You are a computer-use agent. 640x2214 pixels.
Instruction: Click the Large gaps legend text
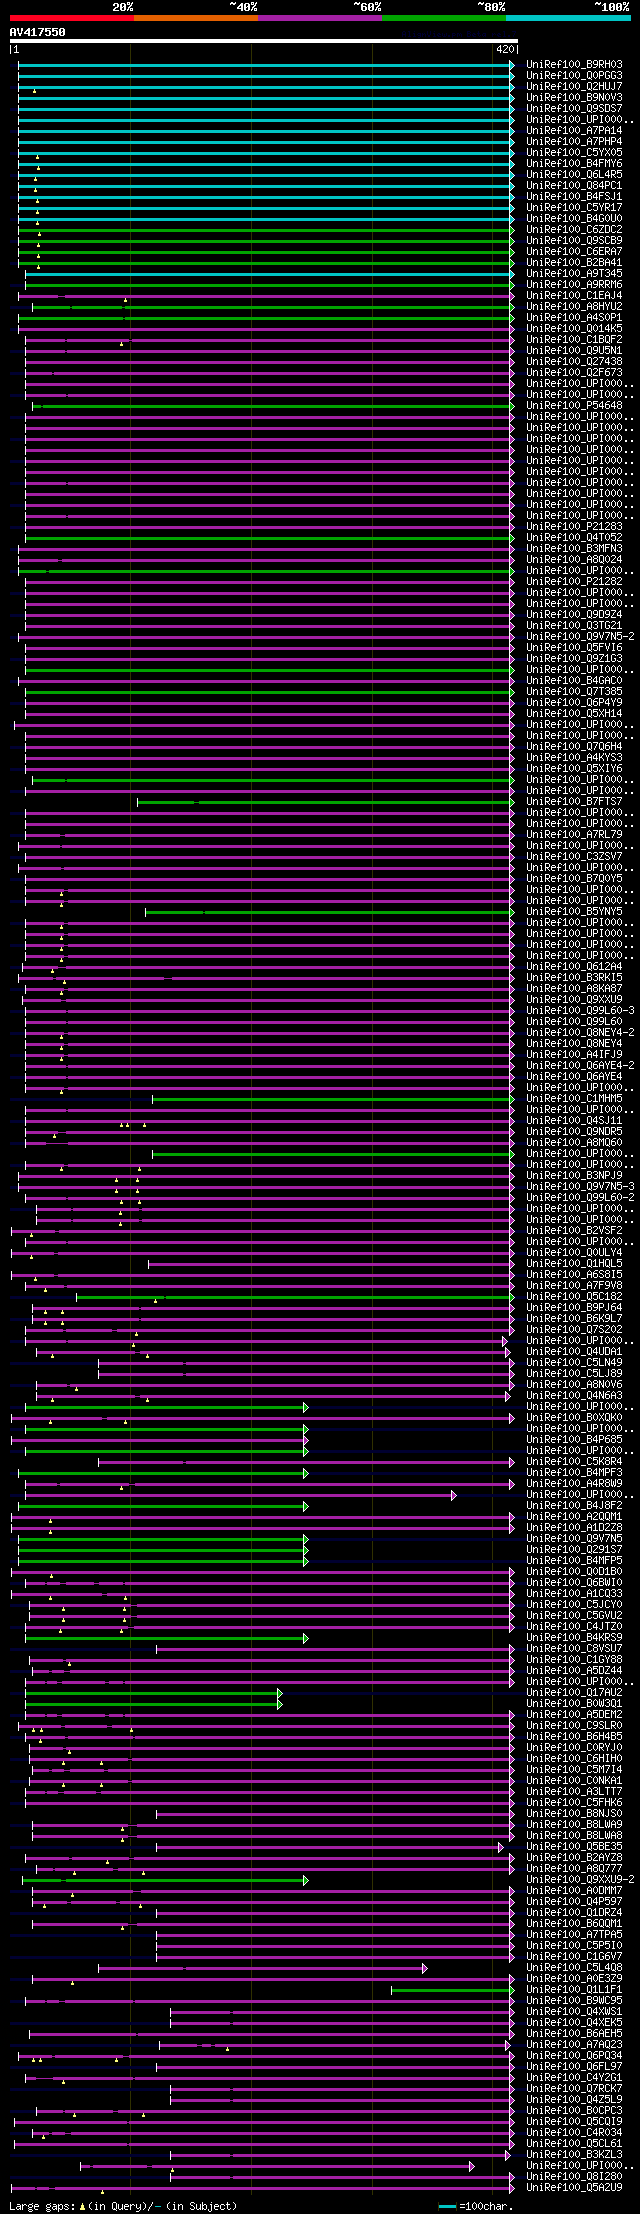123,2205
